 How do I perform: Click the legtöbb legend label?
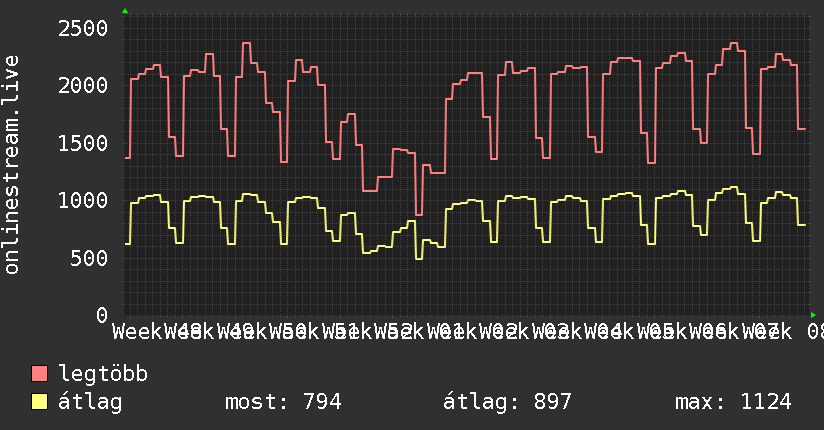(103, 373)
